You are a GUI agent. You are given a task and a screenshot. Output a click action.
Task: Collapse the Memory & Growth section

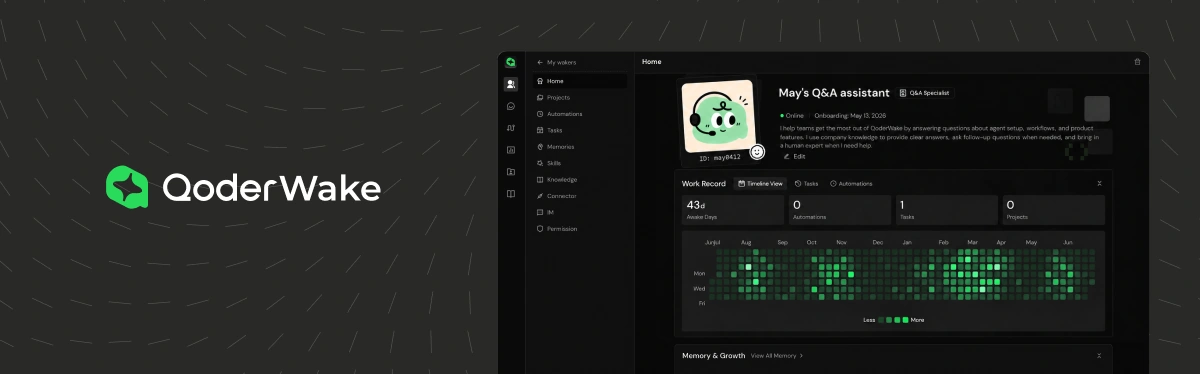point(1100,355)
